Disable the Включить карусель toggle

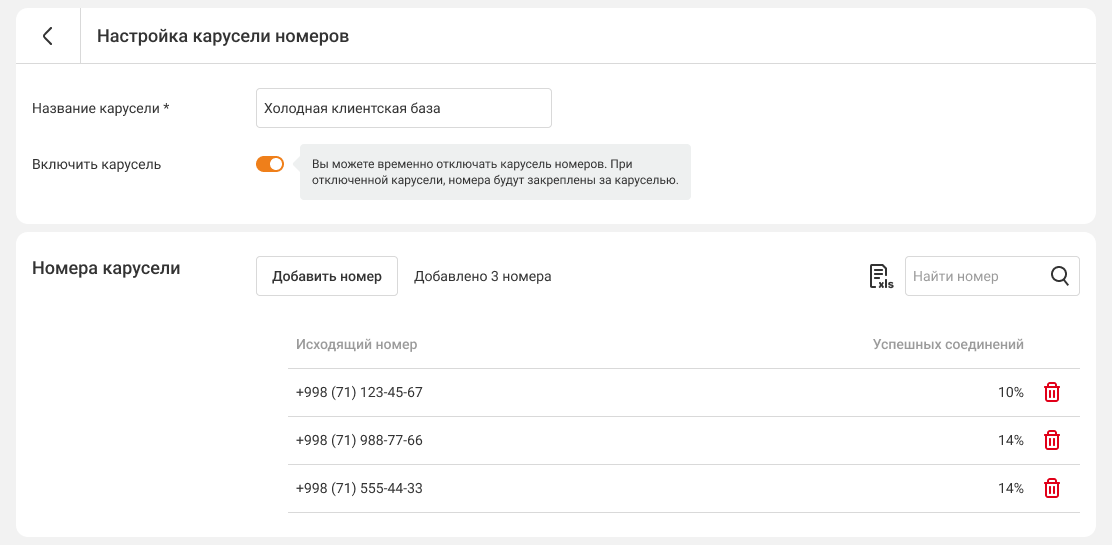270,165
